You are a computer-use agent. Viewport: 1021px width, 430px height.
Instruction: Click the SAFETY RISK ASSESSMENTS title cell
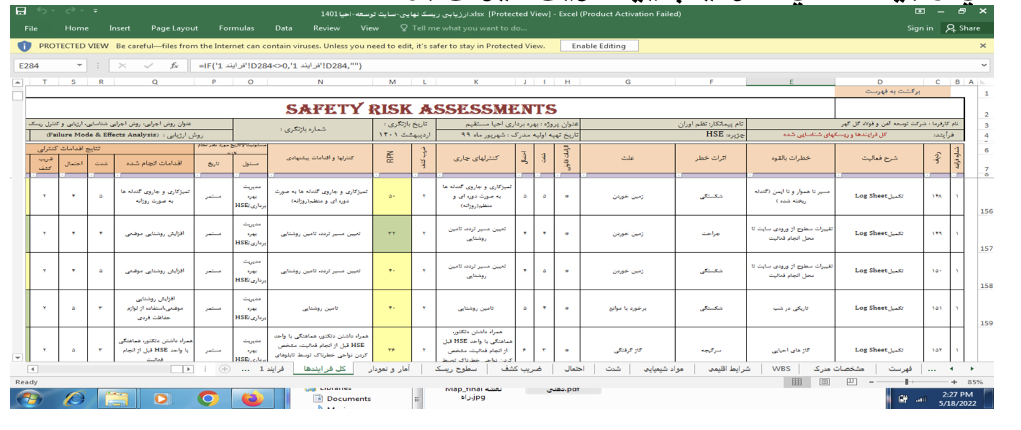pyautogui.click(x=421, y=109)
